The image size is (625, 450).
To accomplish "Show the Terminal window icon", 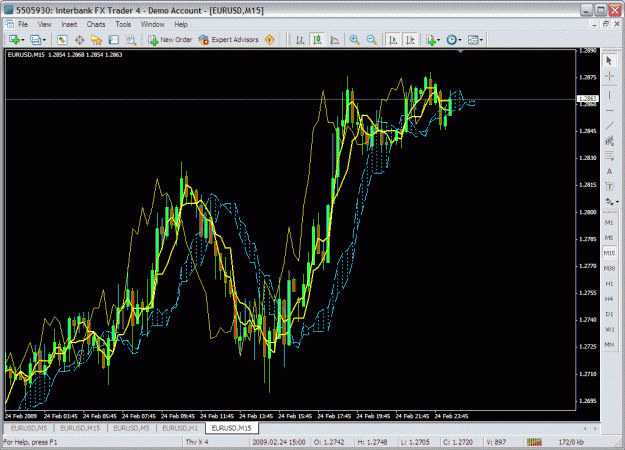I will 114,40.
